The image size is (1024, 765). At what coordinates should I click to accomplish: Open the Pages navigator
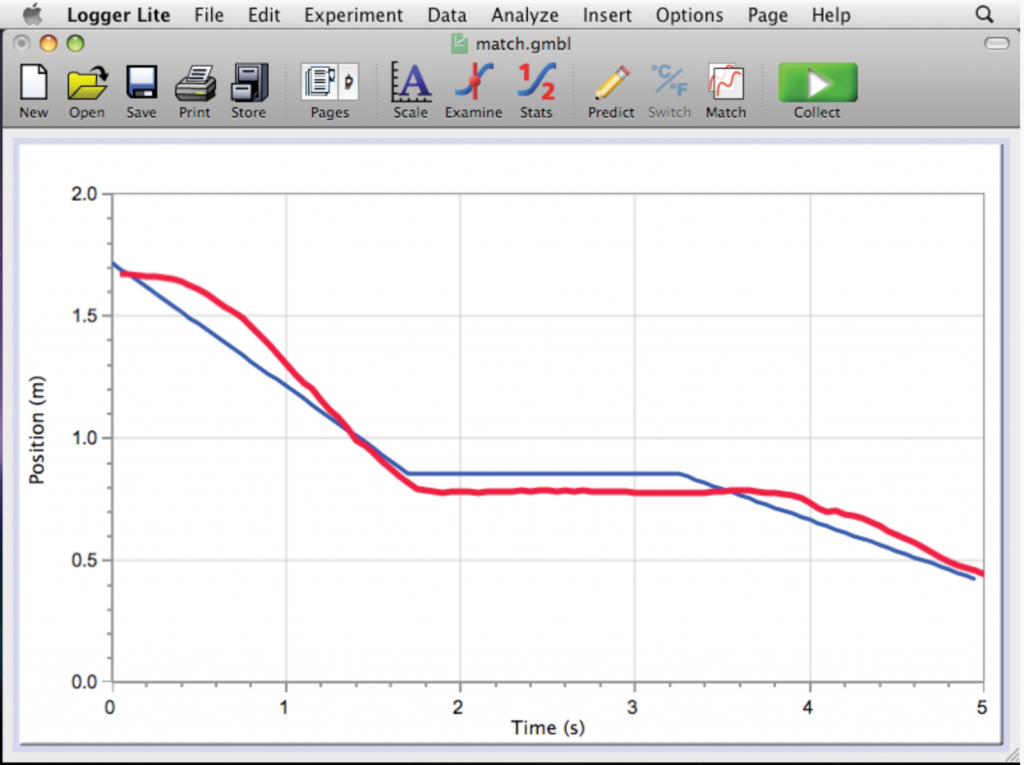tap(329, 90)
